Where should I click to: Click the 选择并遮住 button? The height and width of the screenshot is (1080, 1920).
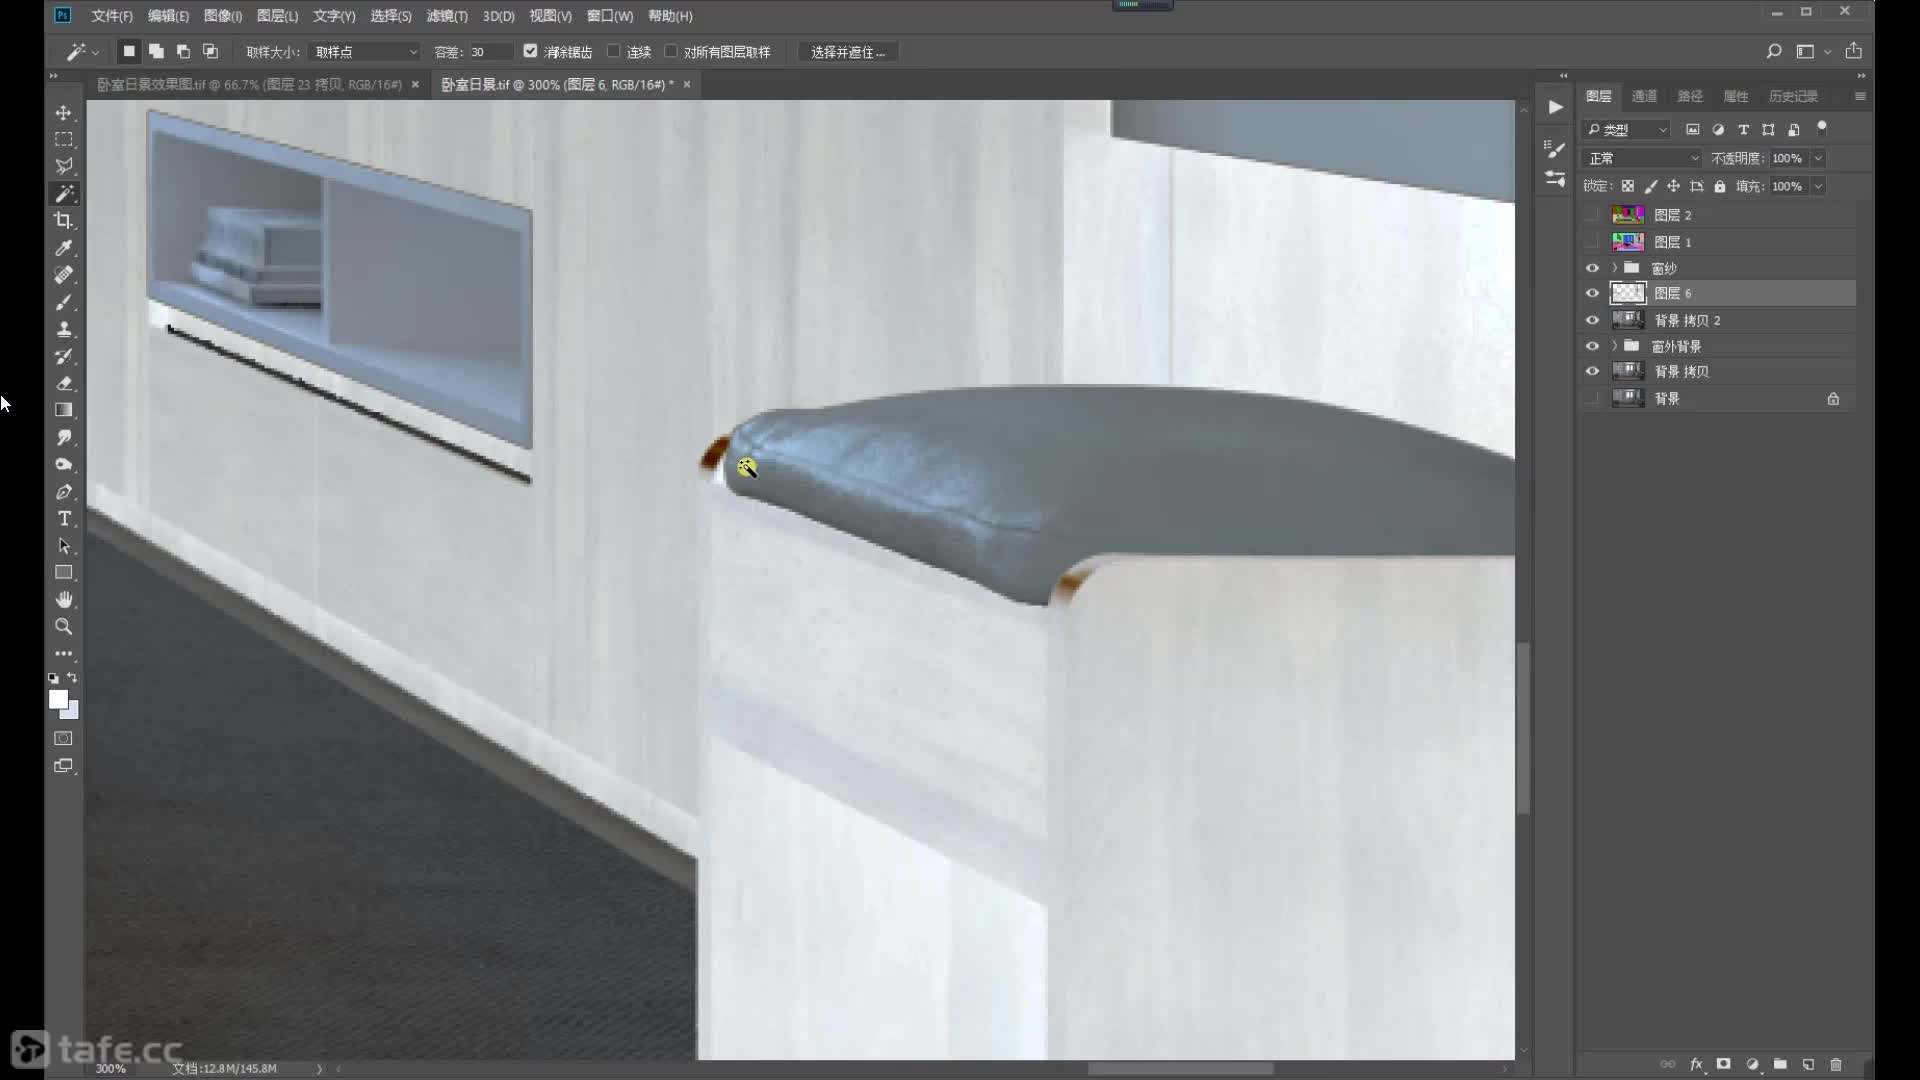[x=848, y=52]
